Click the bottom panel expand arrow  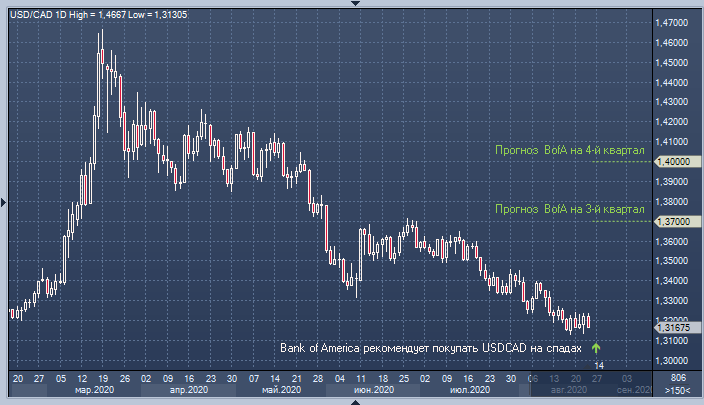coord(352,401)
